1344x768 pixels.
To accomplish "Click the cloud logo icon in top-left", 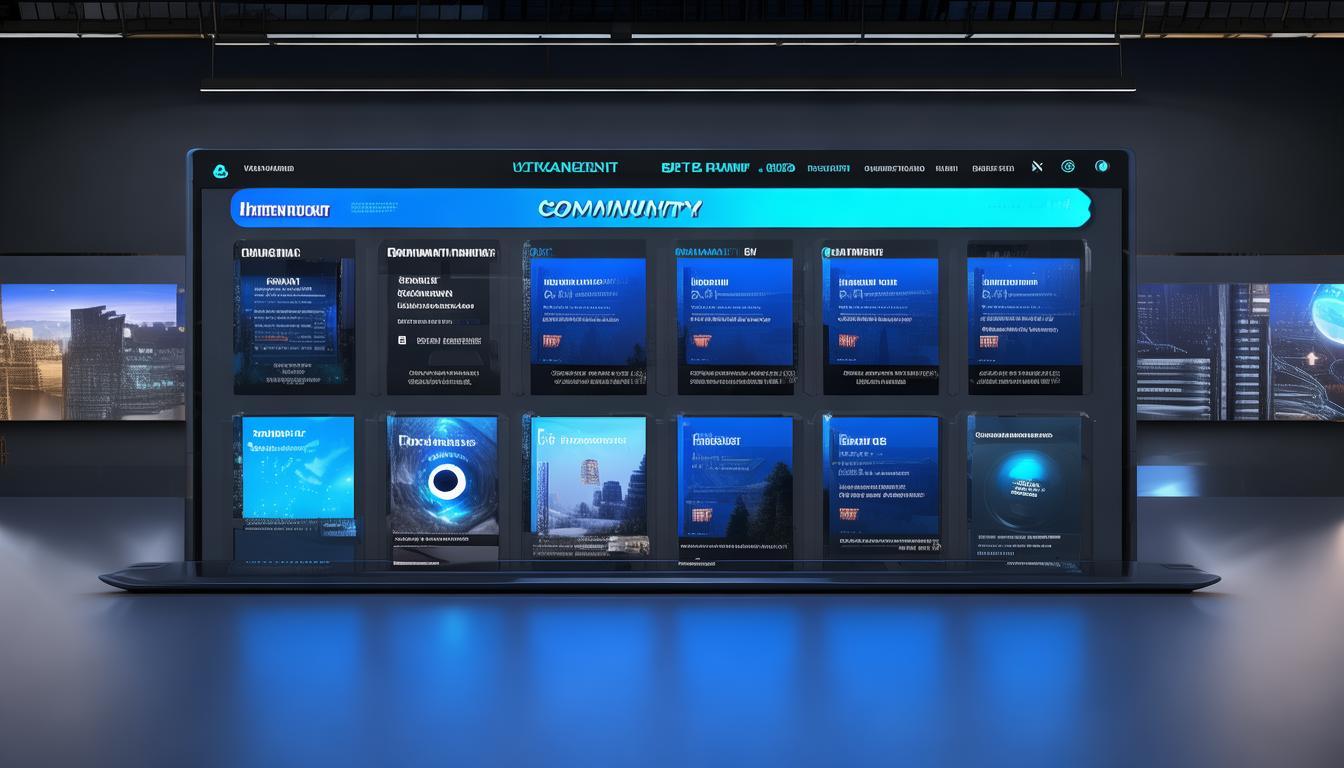I will point(220,171).
